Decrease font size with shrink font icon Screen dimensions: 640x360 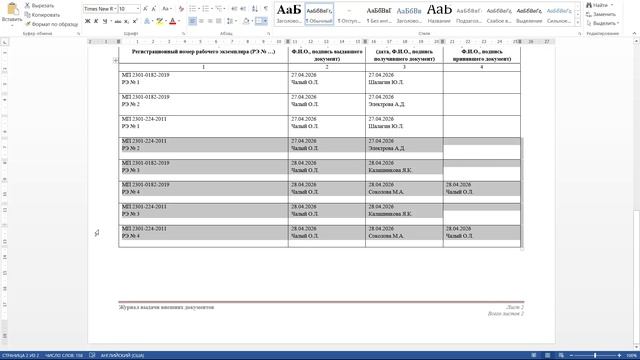pos(154,9)
